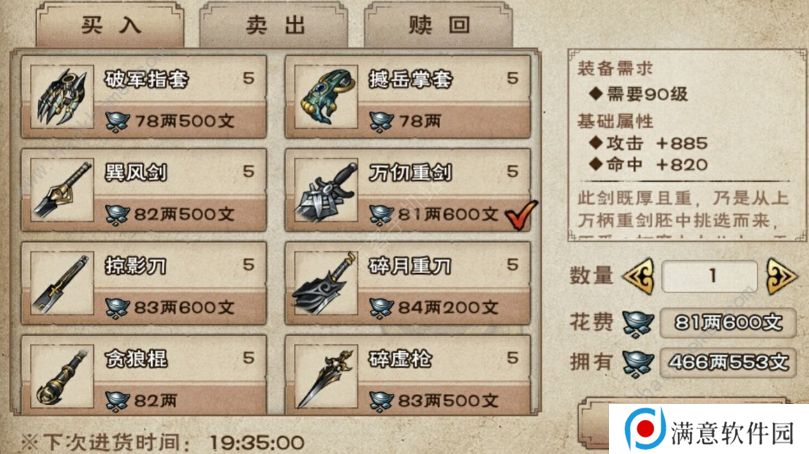
Task: Select the 掠影刀 blade icon
Action: pos(62,283)
